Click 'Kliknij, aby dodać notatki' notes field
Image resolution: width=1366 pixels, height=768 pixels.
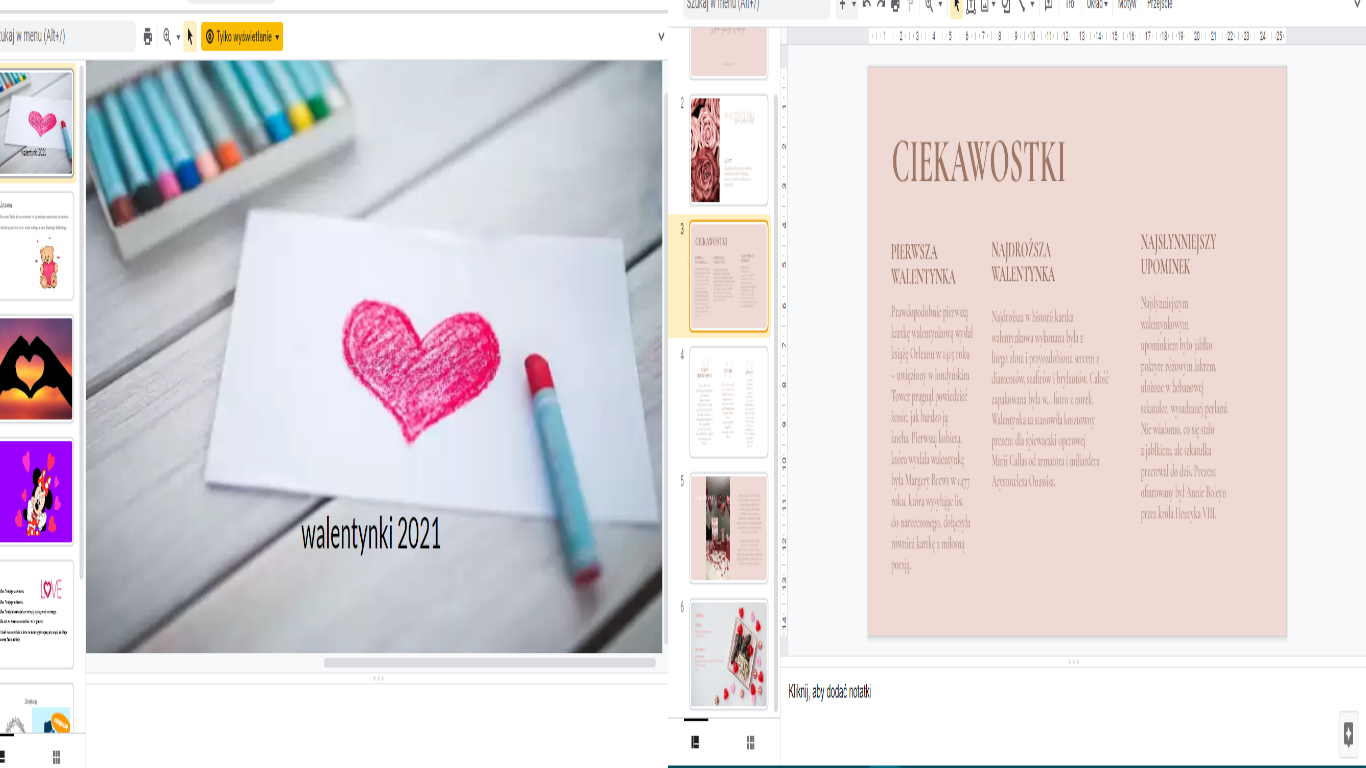click(x=829, y=691)
